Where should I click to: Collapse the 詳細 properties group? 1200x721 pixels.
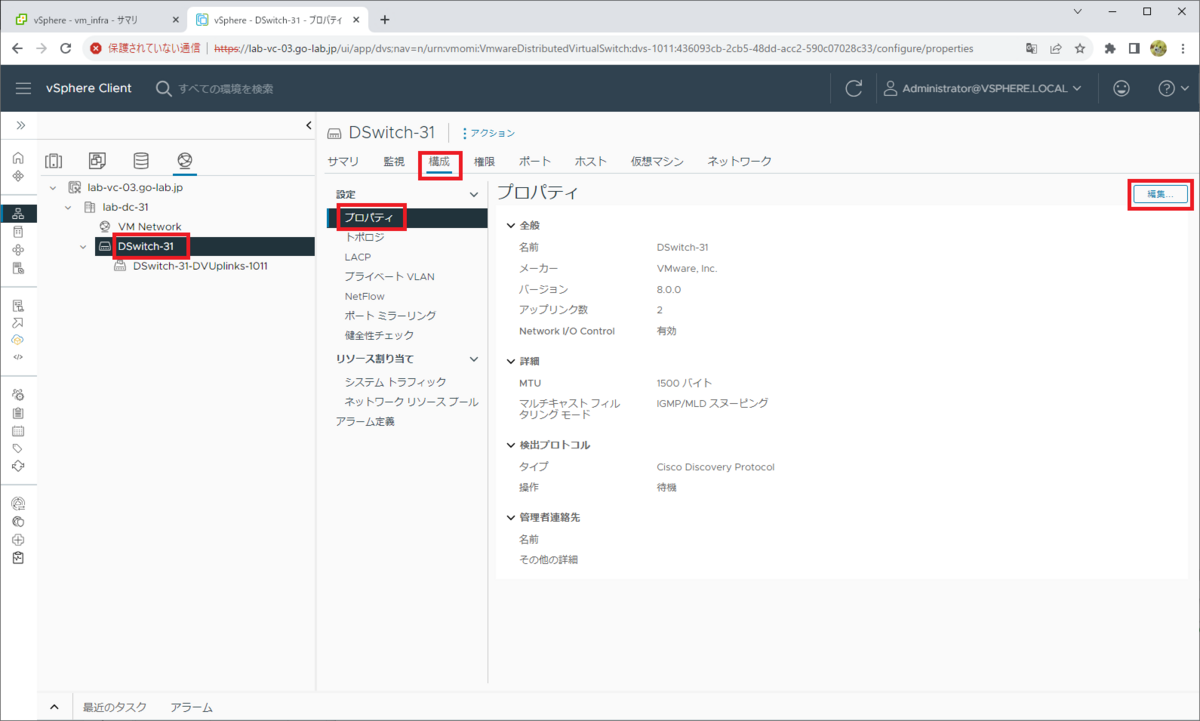(511, 360)
